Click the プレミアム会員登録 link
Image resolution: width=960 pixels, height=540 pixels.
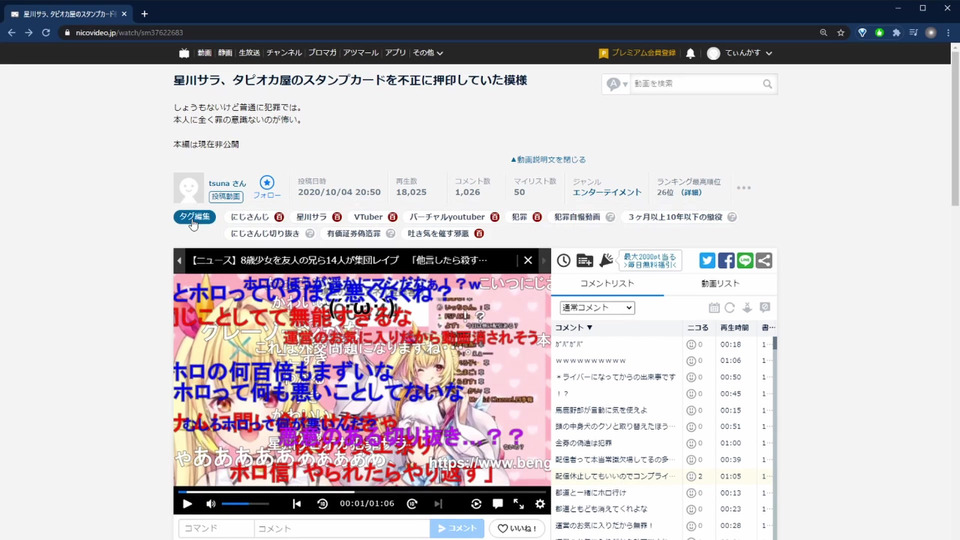click(x=637, y=53)
